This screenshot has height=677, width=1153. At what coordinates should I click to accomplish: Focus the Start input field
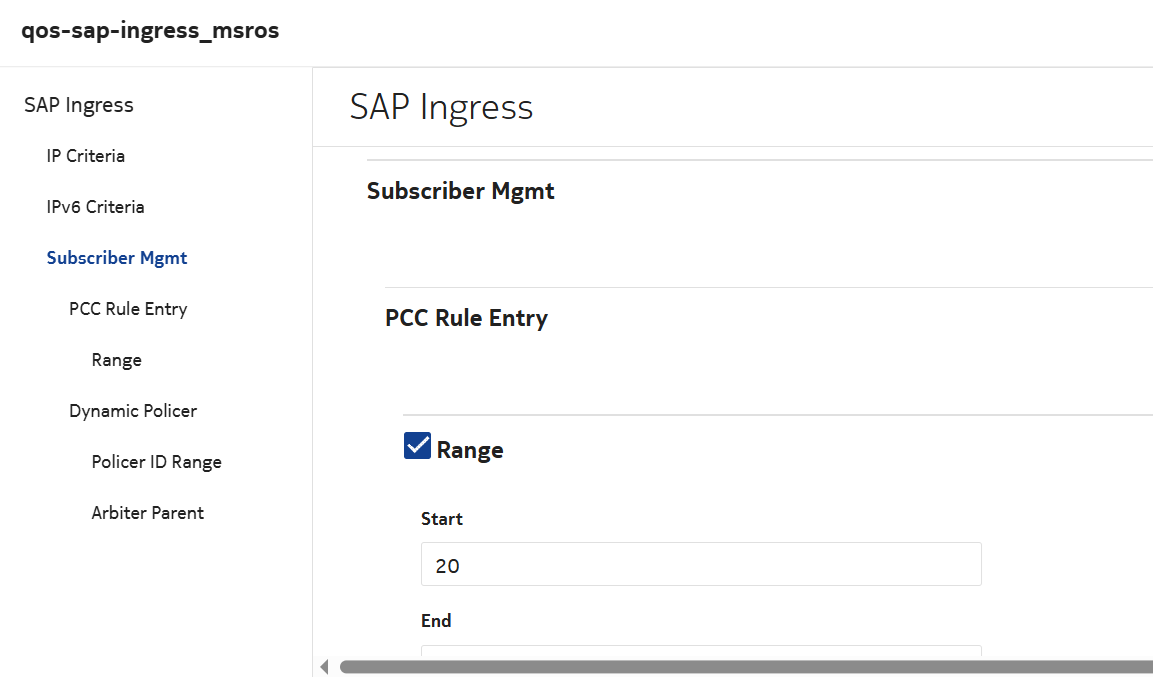pos(700,564)
